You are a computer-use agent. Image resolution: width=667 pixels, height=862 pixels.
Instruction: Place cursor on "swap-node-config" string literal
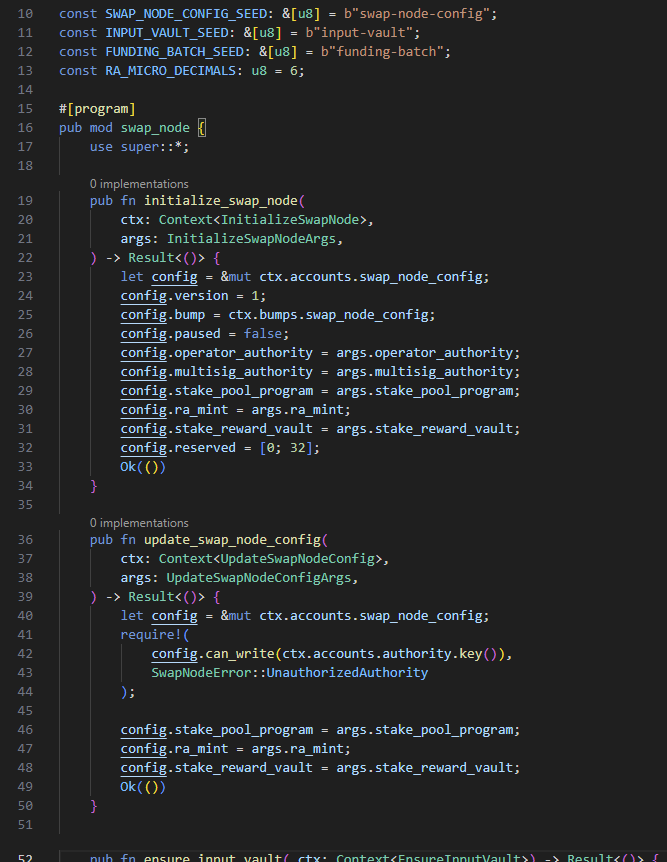click(x=421, y=14)
